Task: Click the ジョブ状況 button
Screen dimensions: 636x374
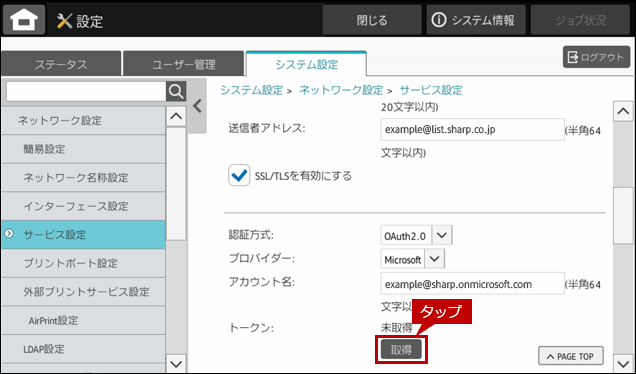Action: tap(580, 20)
